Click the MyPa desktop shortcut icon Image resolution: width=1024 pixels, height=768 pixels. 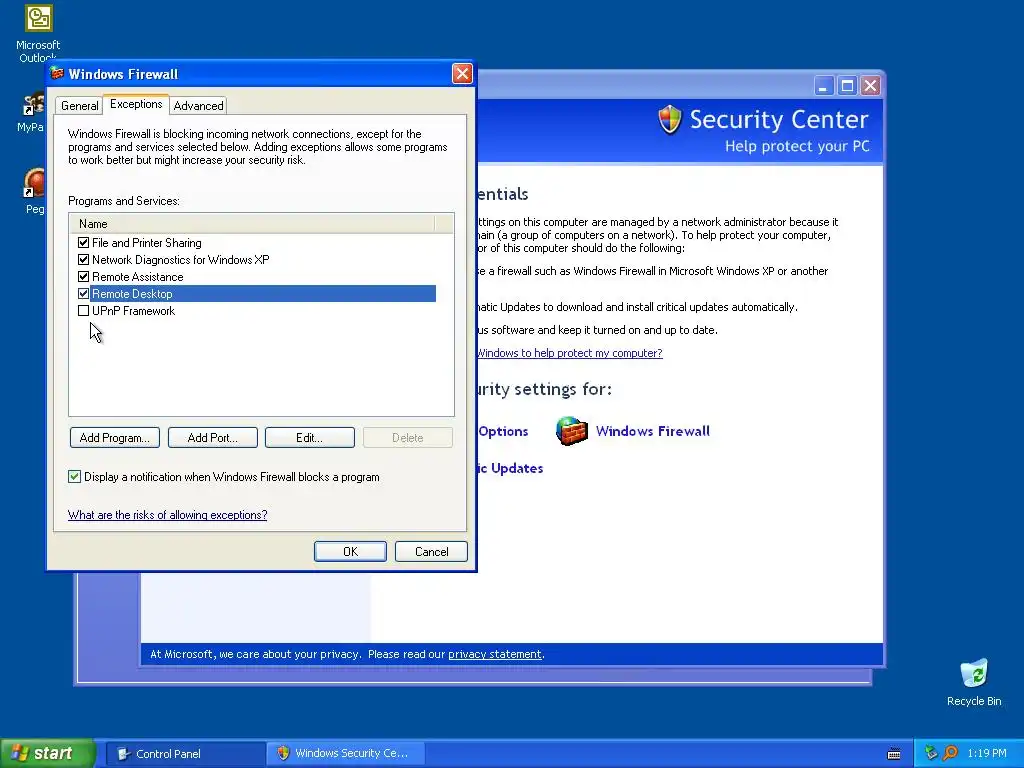(x=33, y=104)
